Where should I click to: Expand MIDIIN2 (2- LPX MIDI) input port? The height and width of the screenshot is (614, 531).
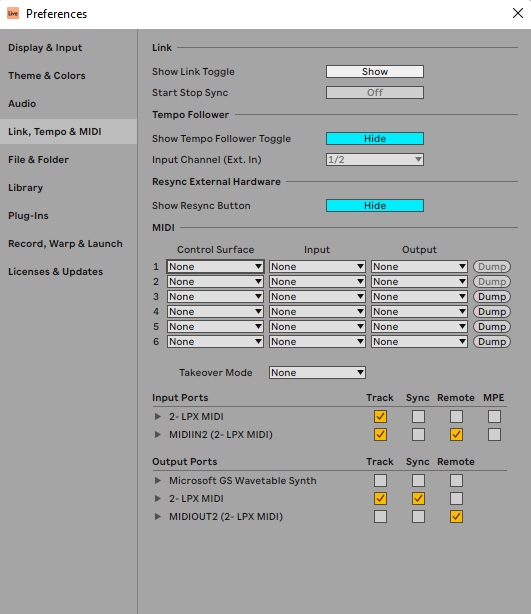click(157, 435)
